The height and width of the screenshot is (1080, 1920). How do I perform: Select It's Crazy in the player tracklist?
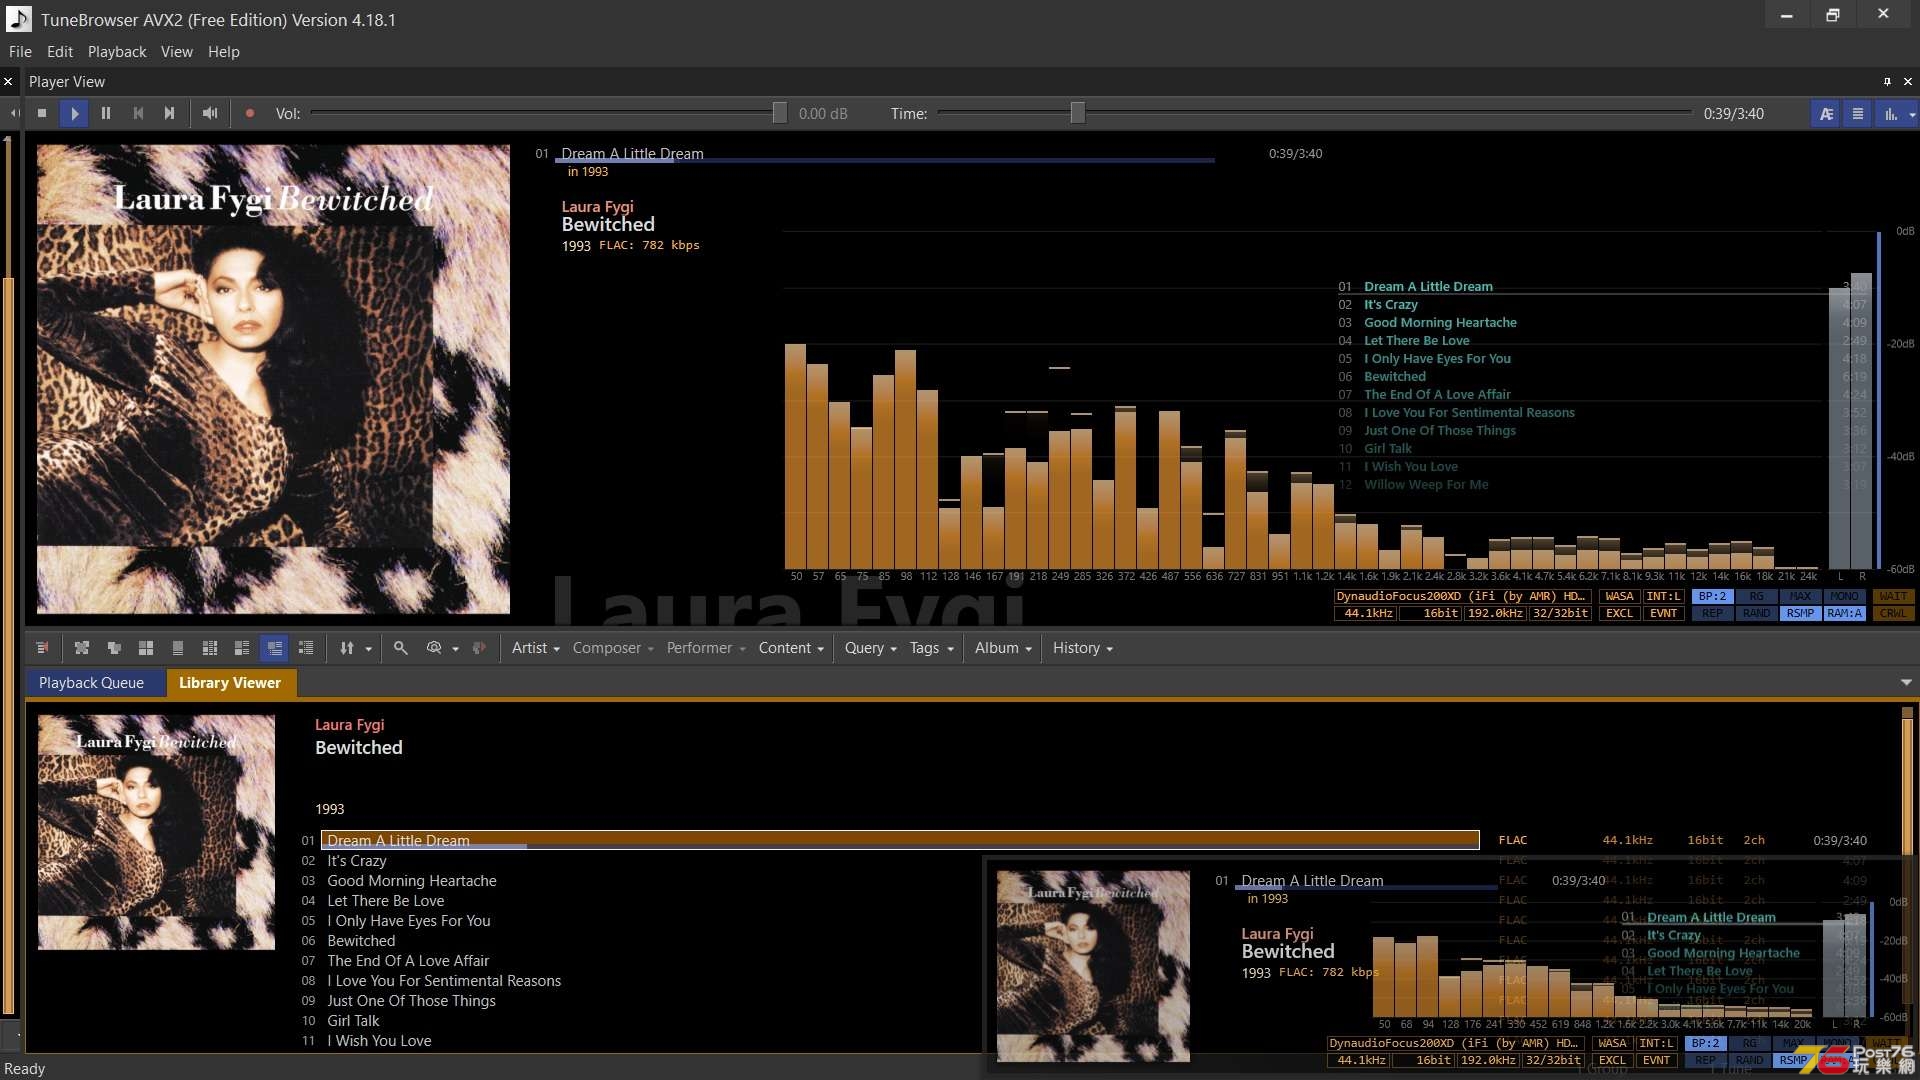1390,304
